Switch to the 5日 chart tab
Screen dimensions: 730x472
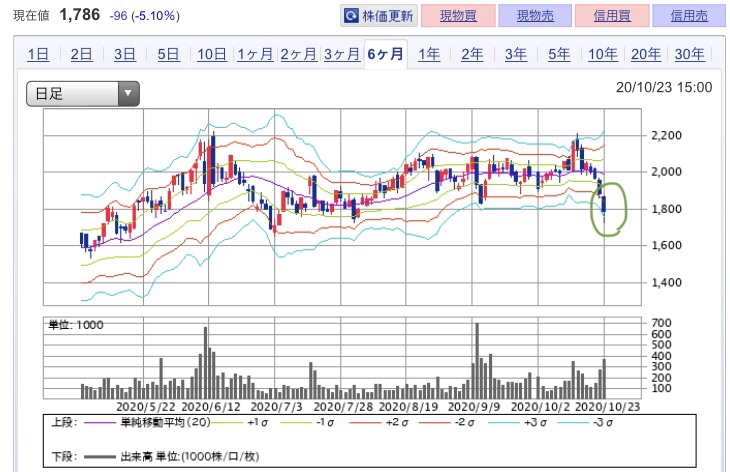point(168,54)
